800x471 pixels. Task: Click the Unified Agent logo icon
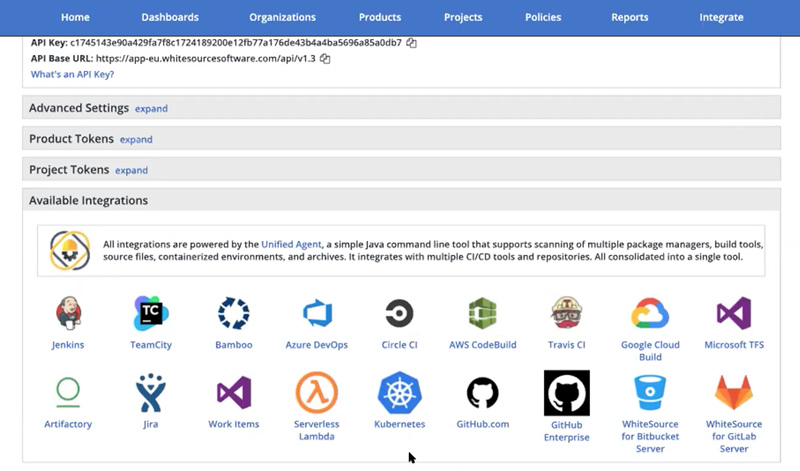click(x=70, y=251)
